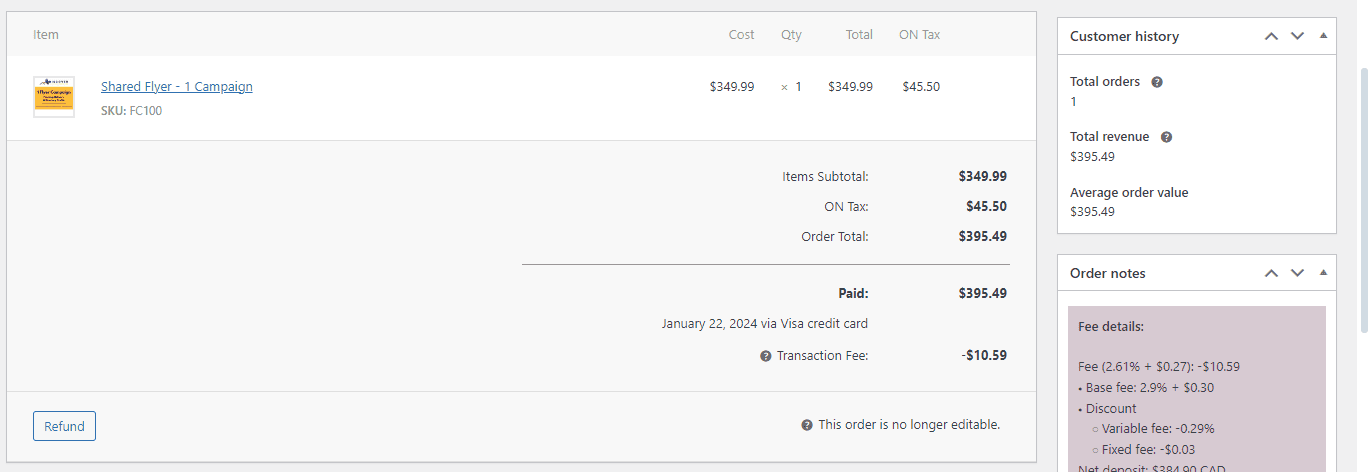Click the Item column header
This screenshot has height=472, width=1372.
click(x=46, y=35)
